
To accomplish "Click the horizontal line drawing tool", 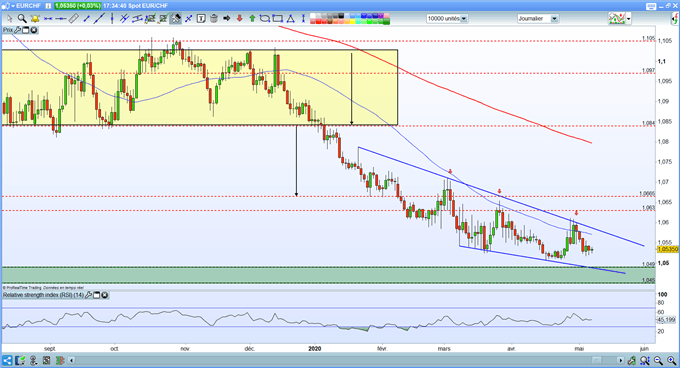I will pyautogui.click(x=60, y=19).
